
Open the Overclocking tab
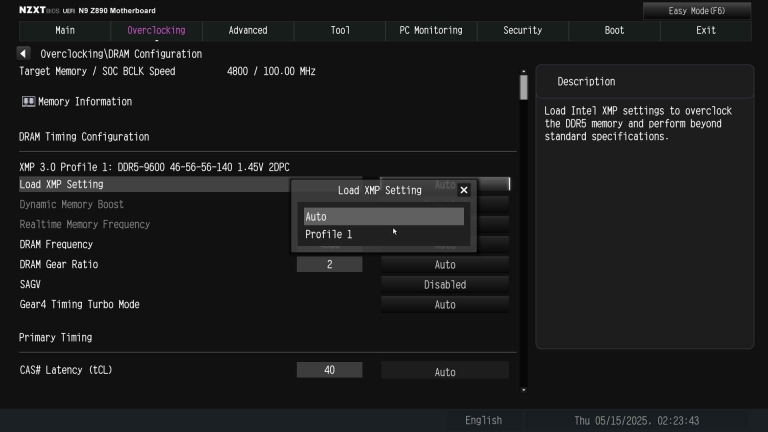(x=156, y=30)
